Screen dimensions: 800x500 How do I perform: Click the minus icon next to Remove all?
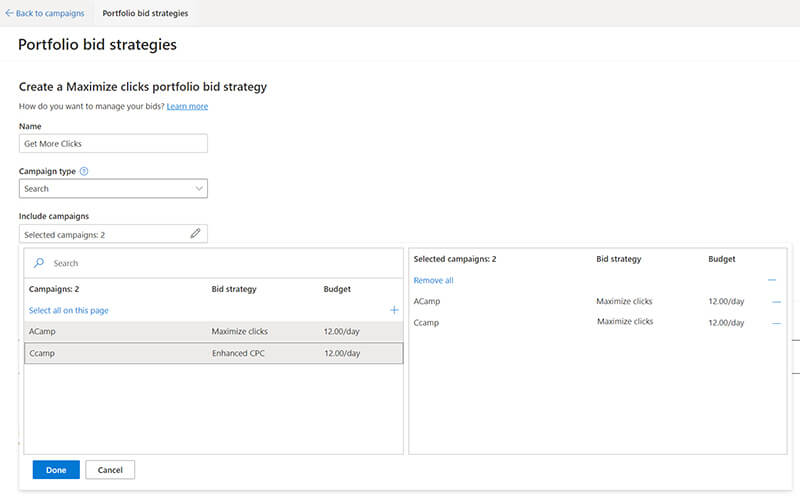click(x=772, y=280)
